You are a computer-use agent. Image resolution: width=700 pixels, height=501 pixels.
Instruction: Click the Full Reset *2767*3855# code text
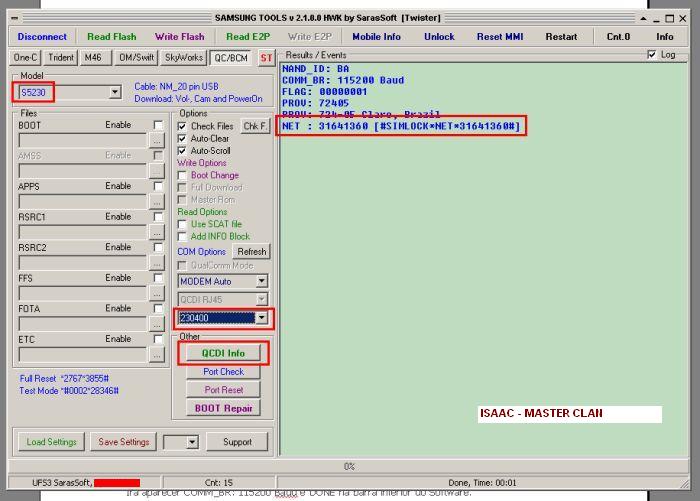[64, 379]
